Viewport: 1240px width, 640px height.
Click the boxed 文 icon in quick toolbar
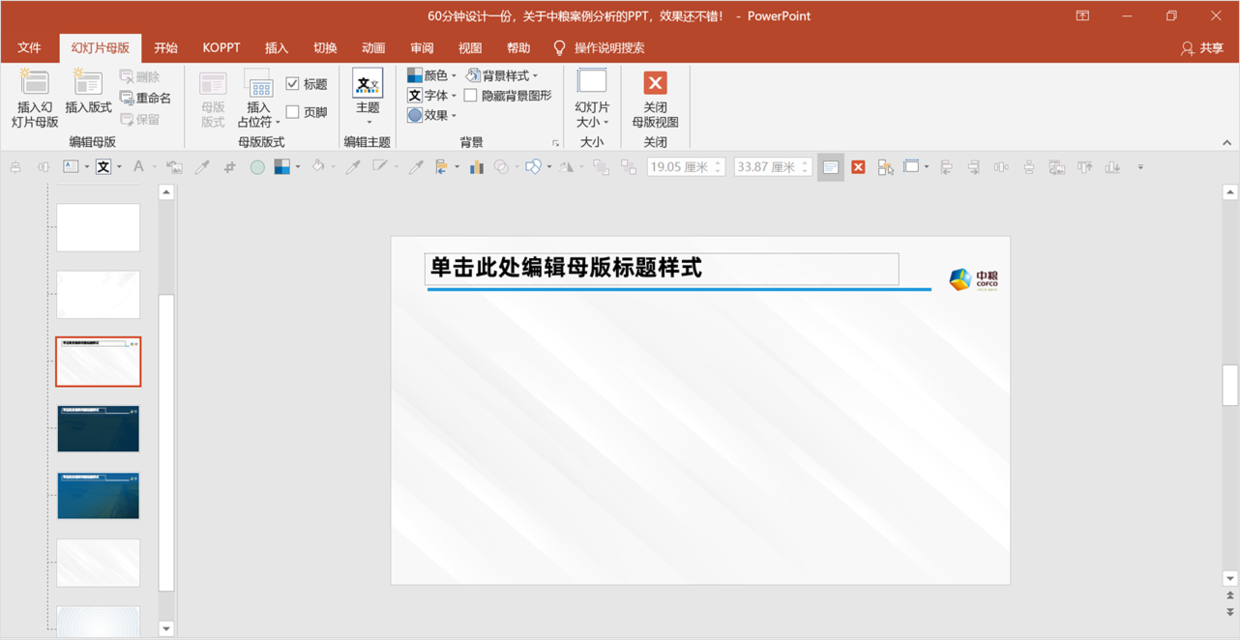tap(103, 167)
